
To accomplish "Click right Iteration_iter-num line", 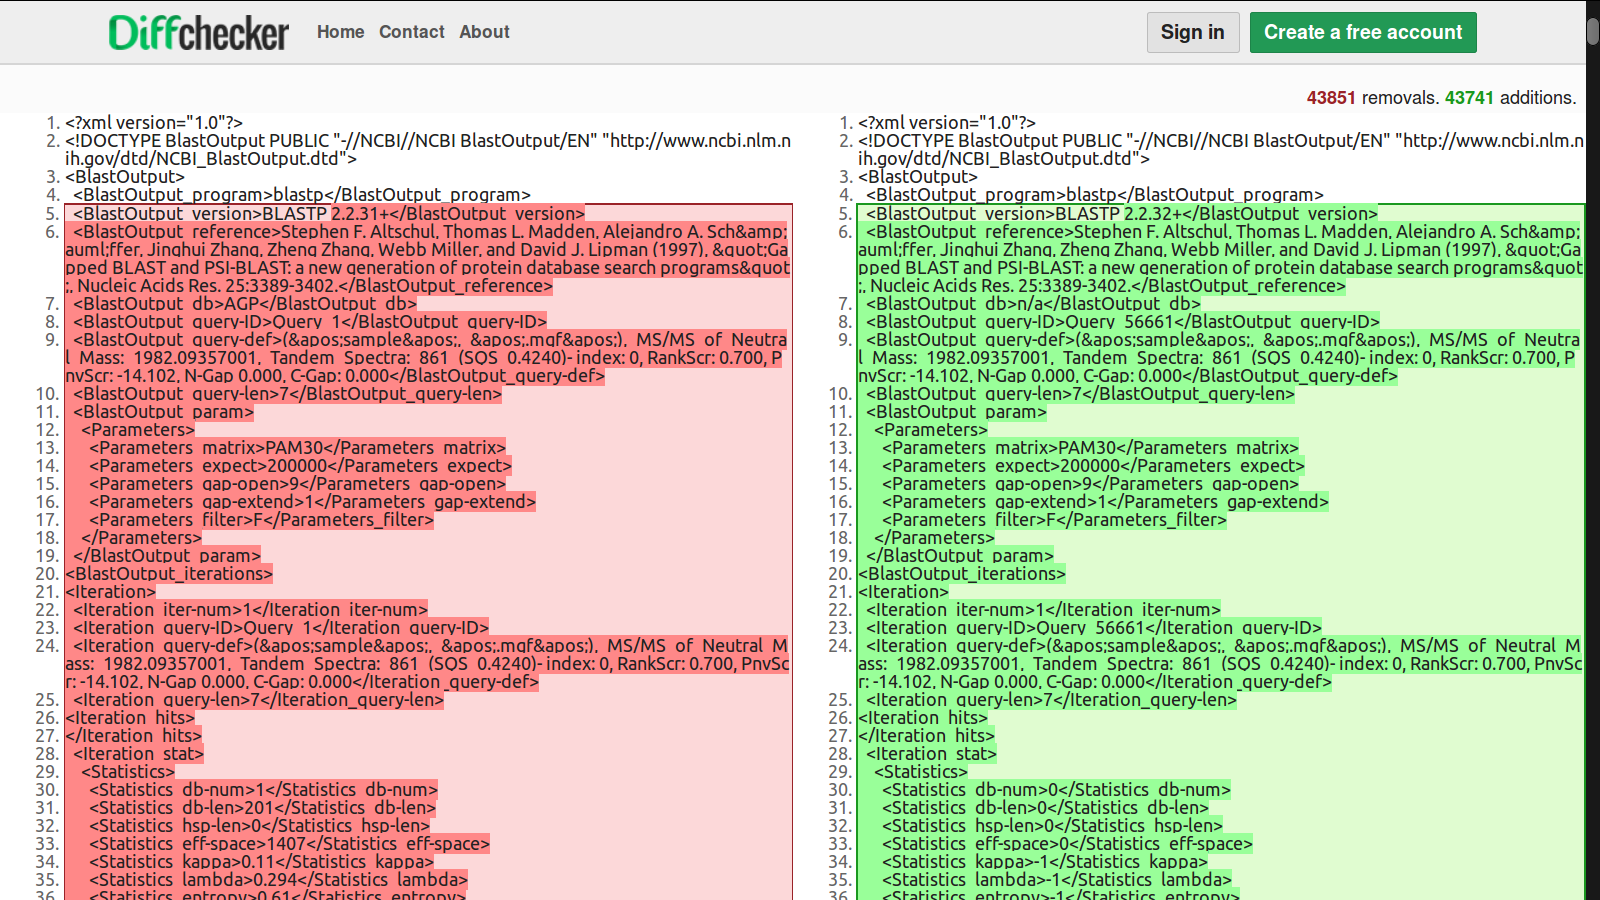I will tap(1043, 609).
